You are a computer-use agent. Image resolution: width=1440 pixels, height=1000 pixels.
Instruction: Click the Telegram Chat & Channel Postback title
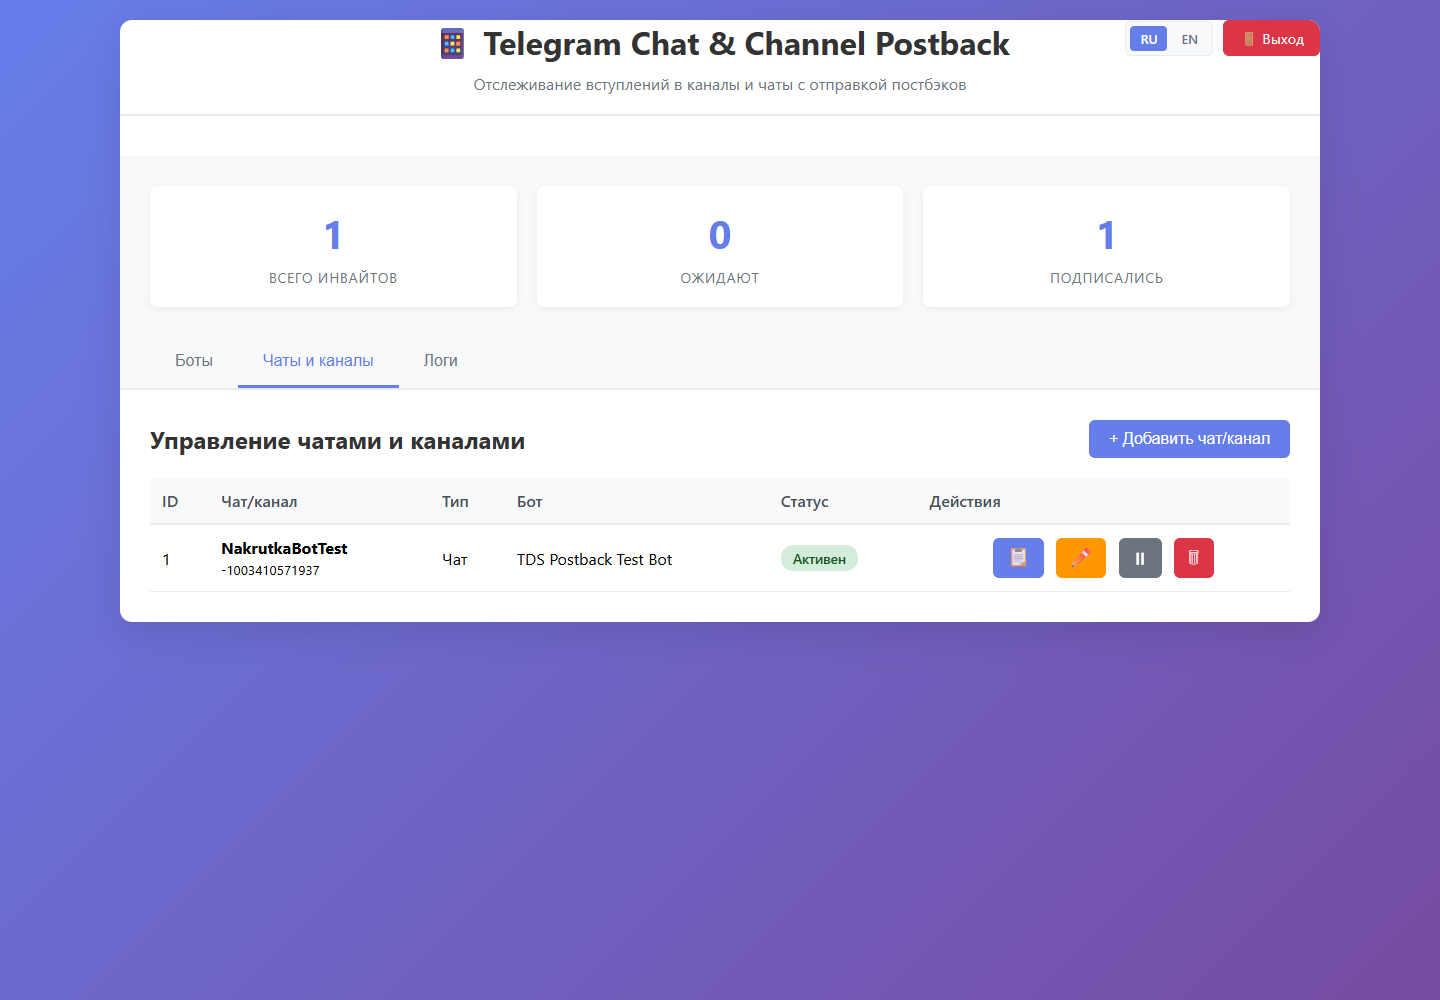(746, 44)
